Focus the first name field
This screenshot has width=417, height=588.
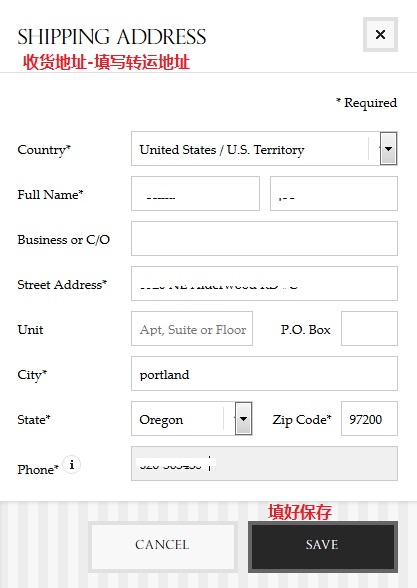(195, 194)
